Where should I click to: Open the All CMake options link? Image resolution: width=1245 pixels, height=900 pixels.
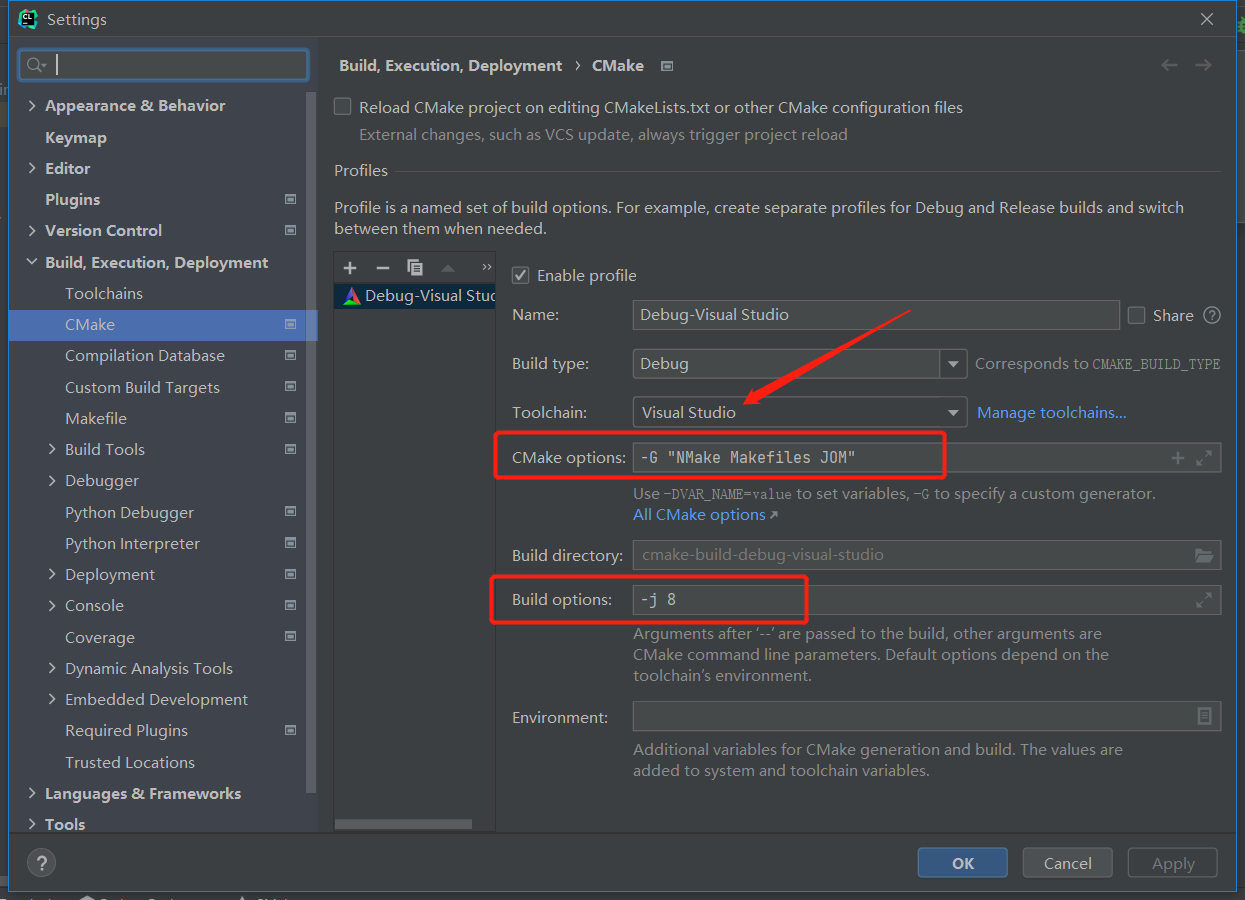click(705, 514)
